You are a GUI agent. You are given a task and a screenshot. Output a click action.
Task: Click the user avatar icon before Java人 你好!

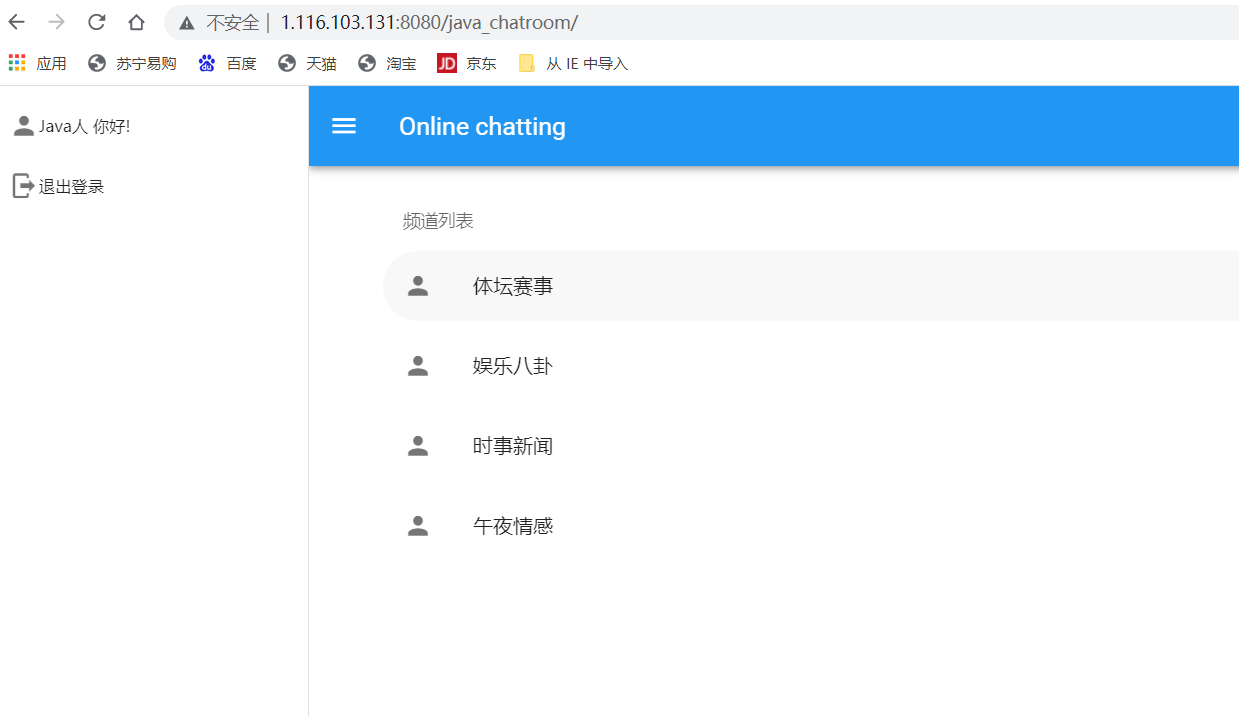coord(22,124)
